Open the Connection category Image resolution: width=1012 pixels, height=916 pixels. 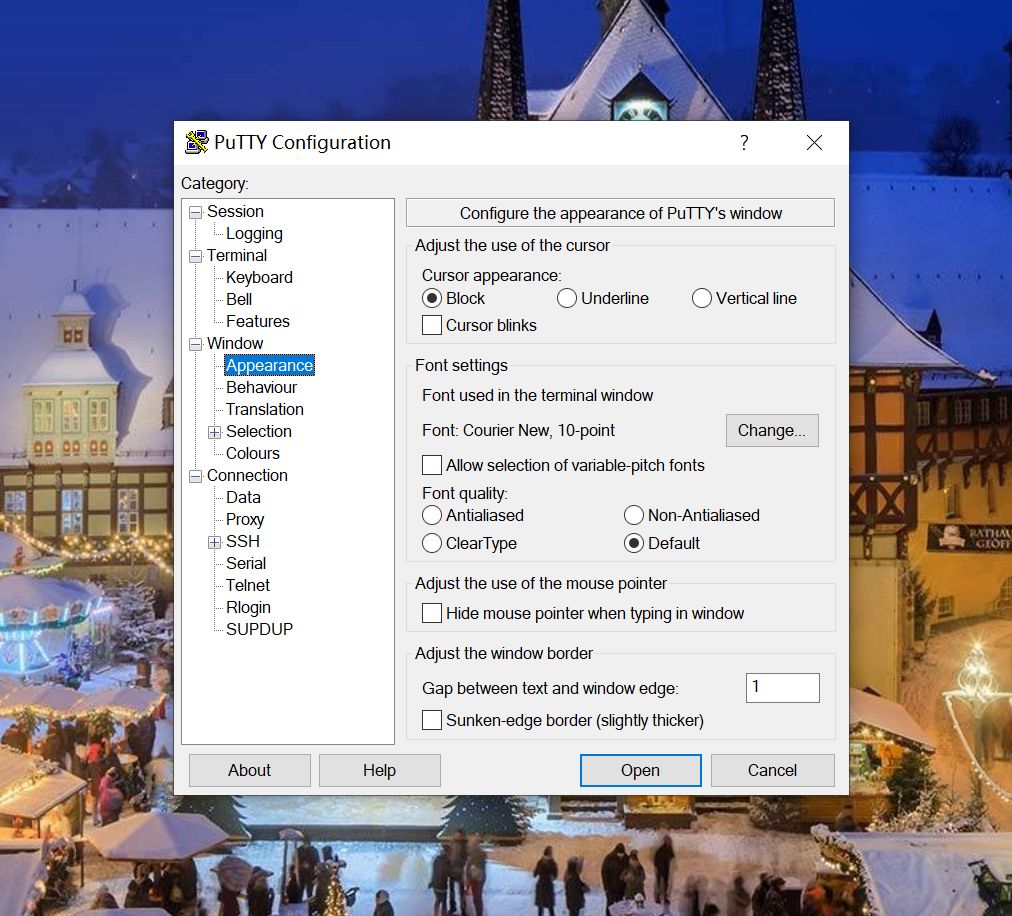point(247,475)
